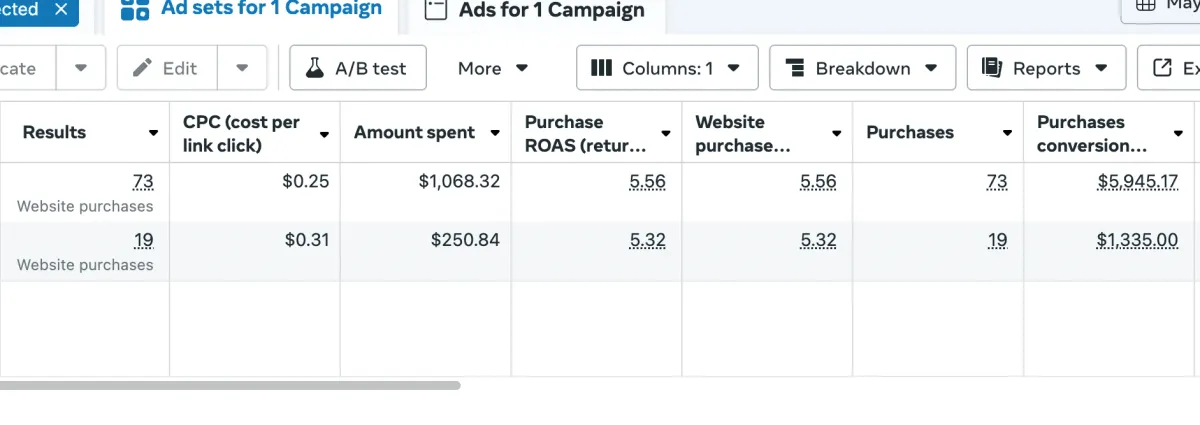Viewport: 1200px width, 425px height.
Task: Open the Purchases column header menu
Action: 1007,133
